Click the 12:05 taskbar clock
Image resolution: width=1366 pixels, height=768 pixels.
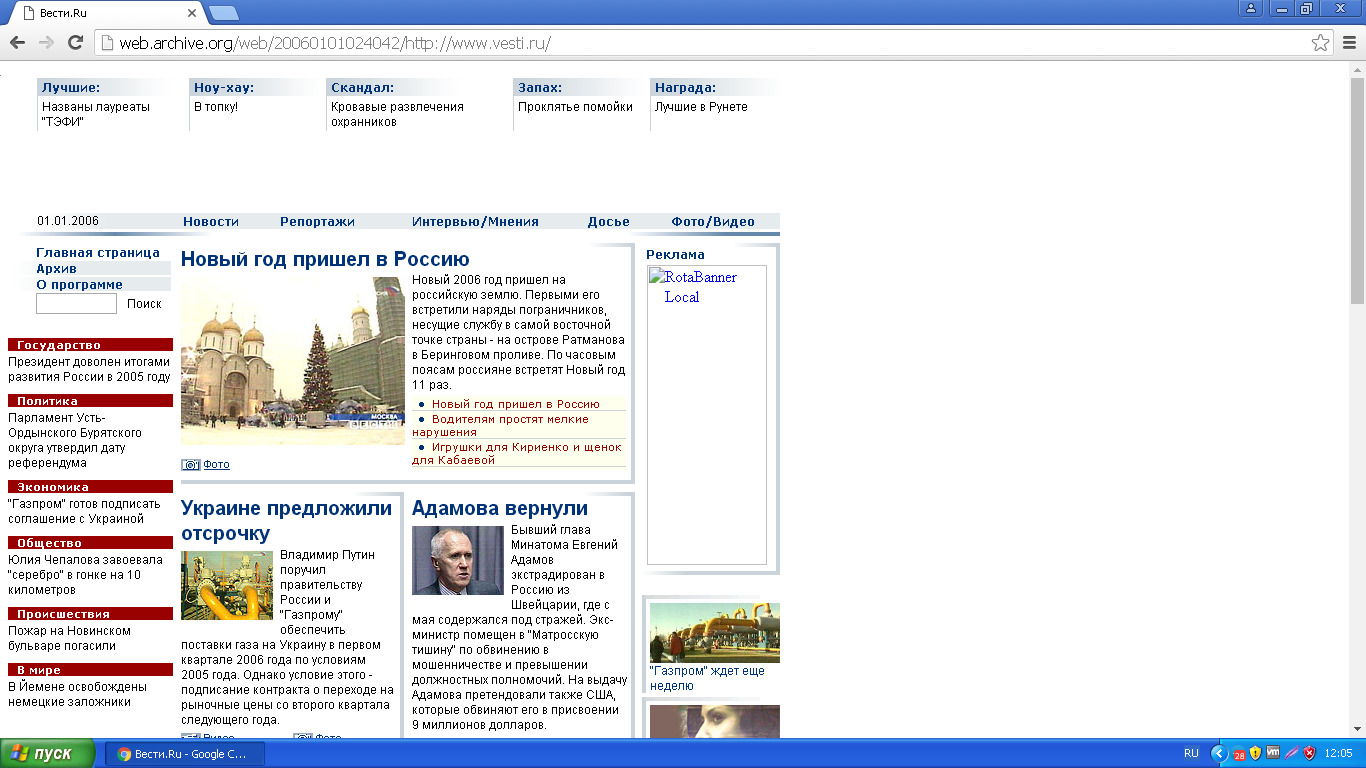point(1338,753)
